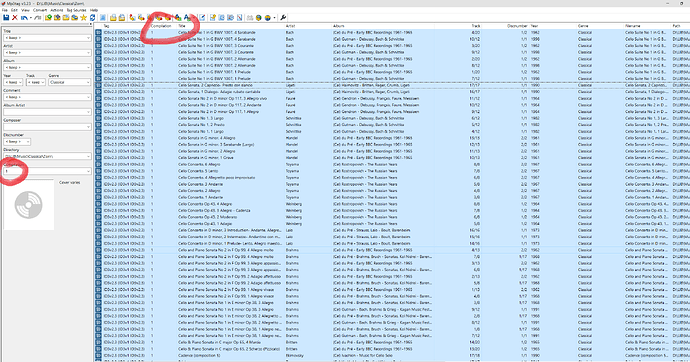
Task: Click the export toolbar icon with star
Action: [x=213, y=18]
